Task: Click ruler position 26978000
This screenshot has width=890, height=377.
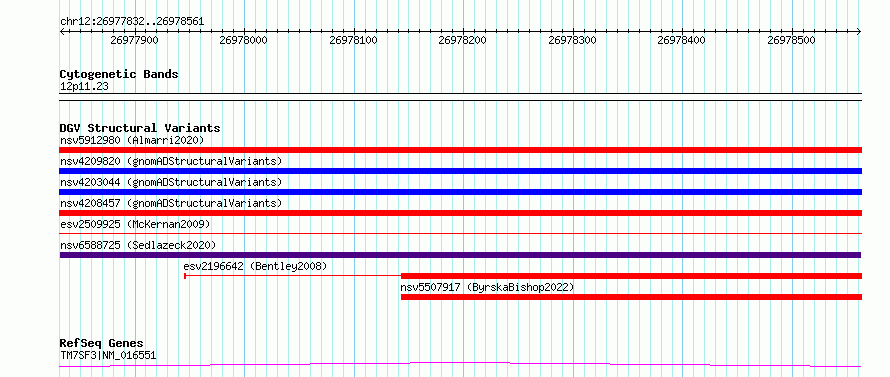Action: click(x=244, y=40)
